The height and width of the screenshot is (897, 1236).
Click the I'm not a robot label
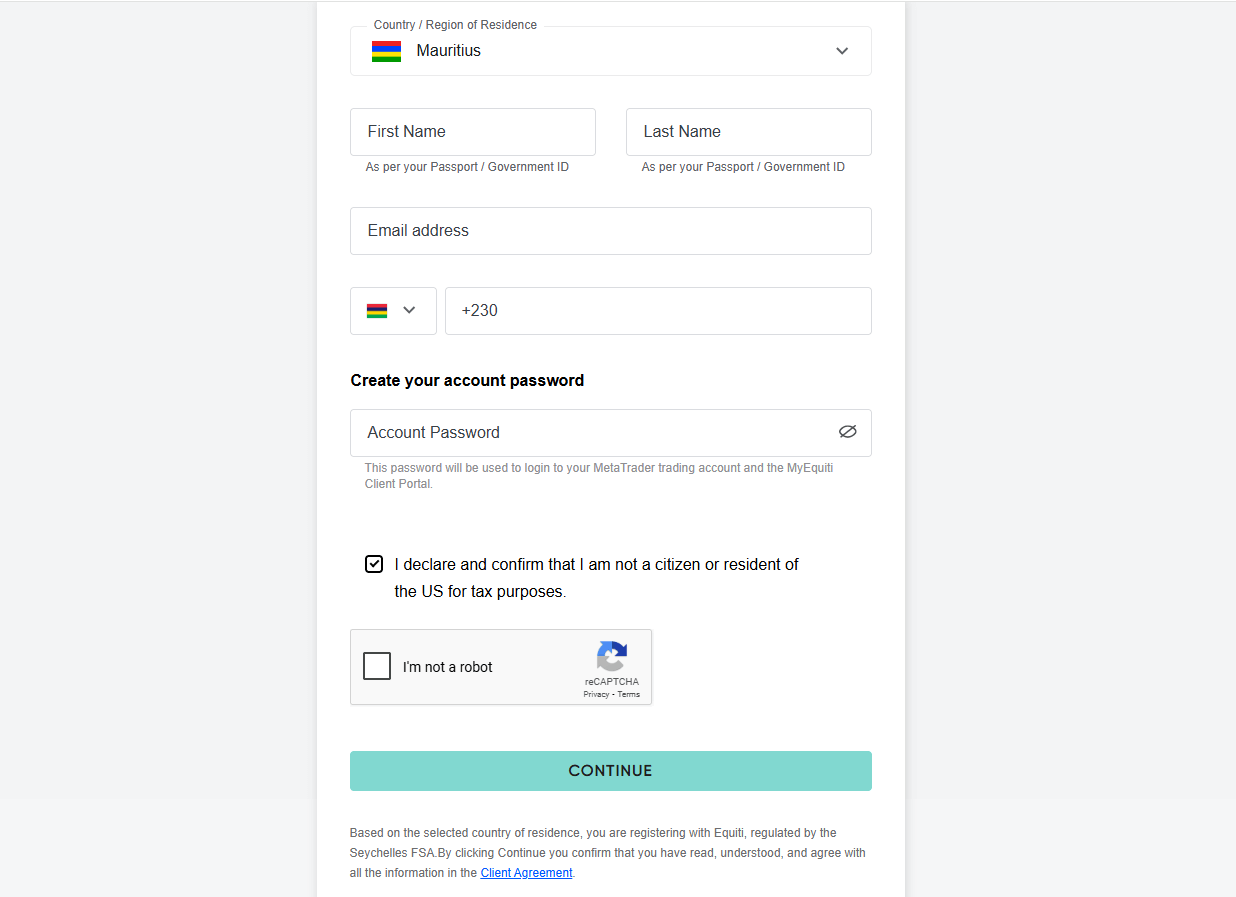point(448,667)
